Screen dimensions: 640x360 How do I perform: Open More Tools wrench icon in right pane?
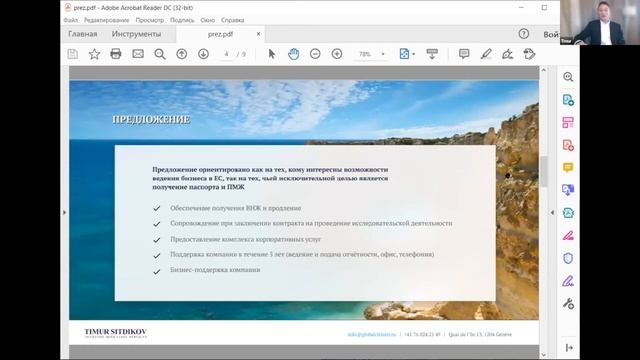point(568,303)
